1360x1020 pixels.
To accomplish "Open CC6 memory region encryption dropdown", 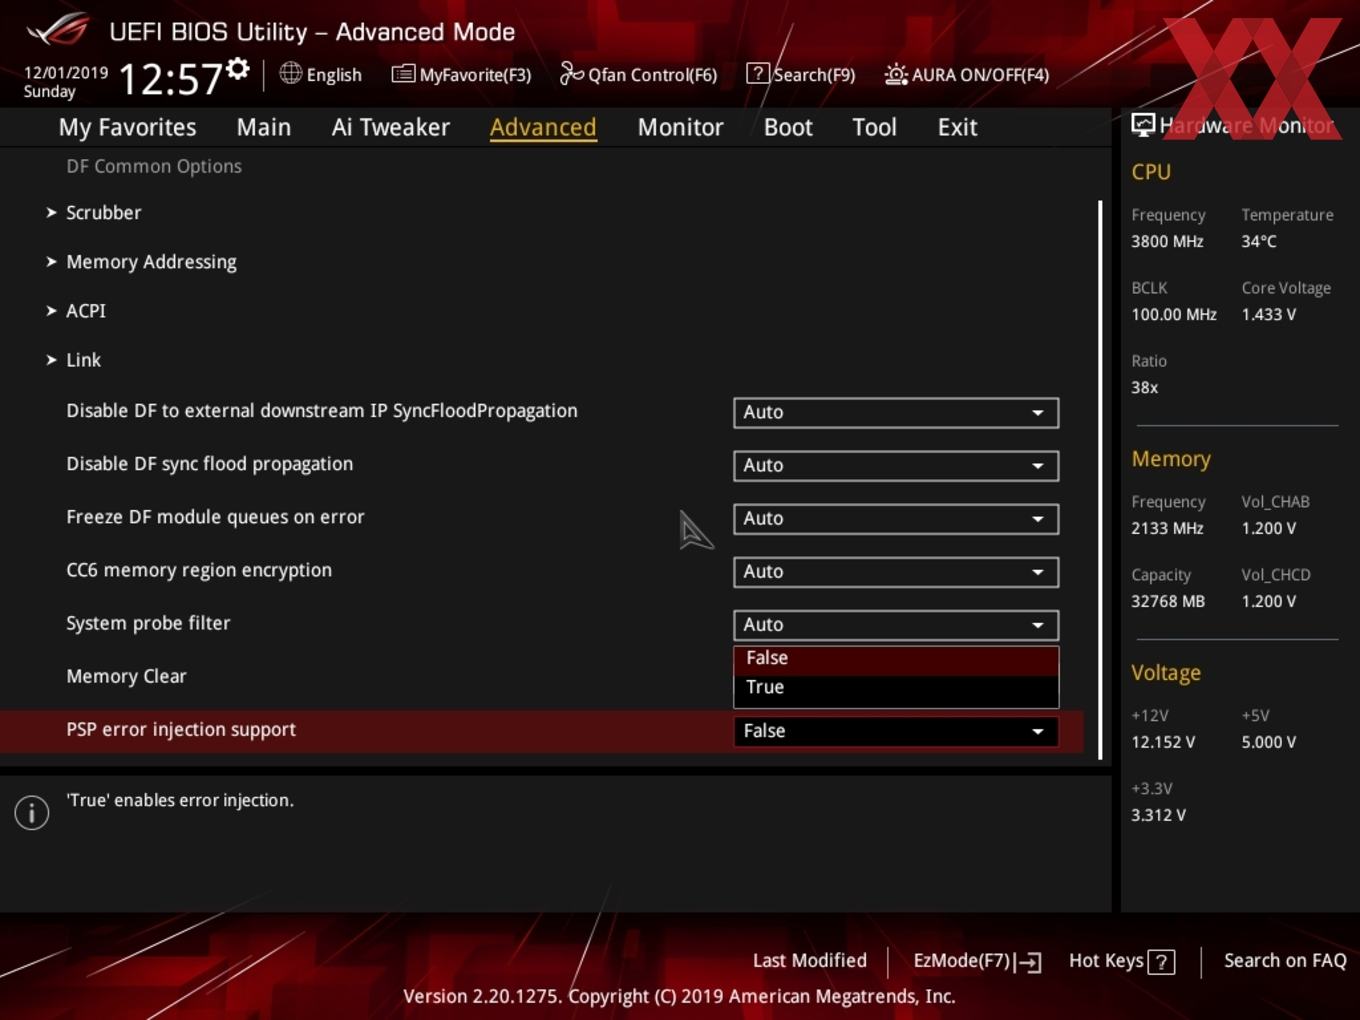I will 896,571.
